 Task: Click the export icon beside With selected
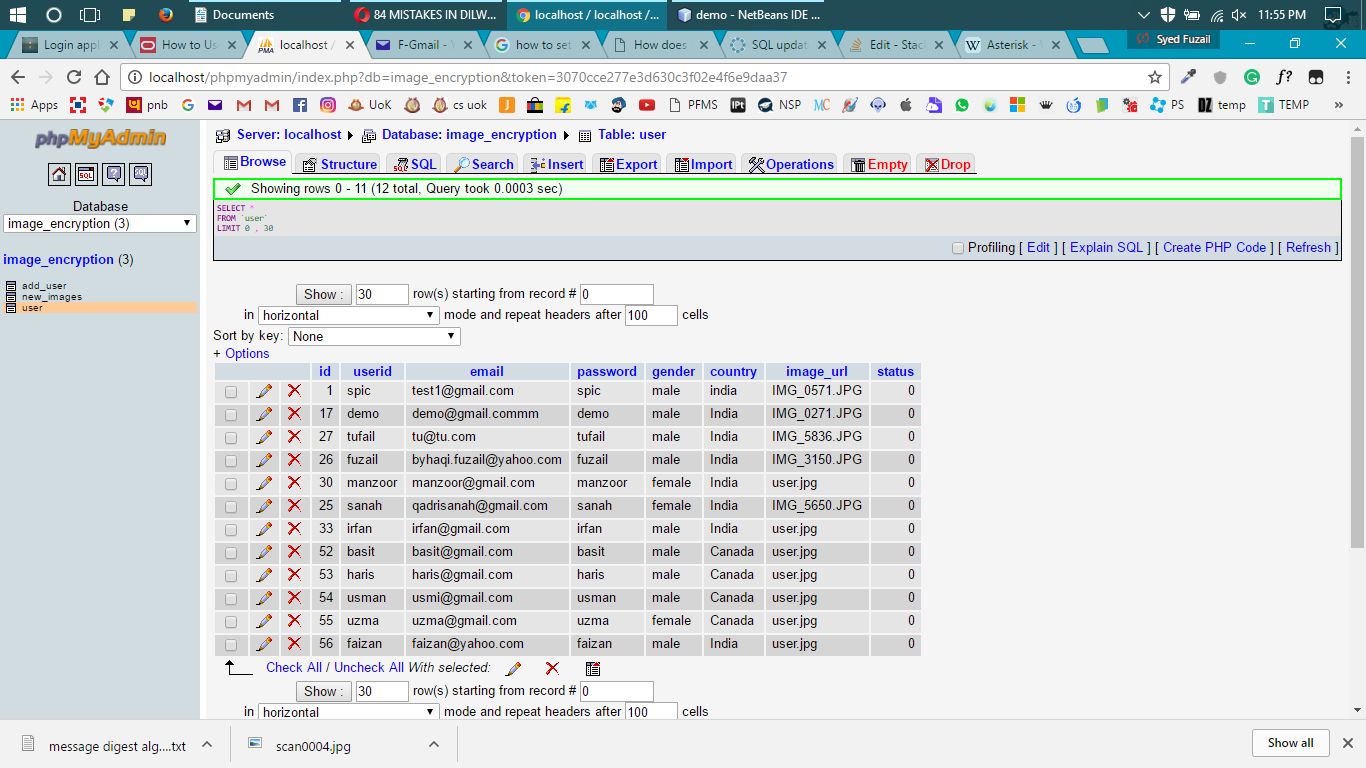(593, 668)
